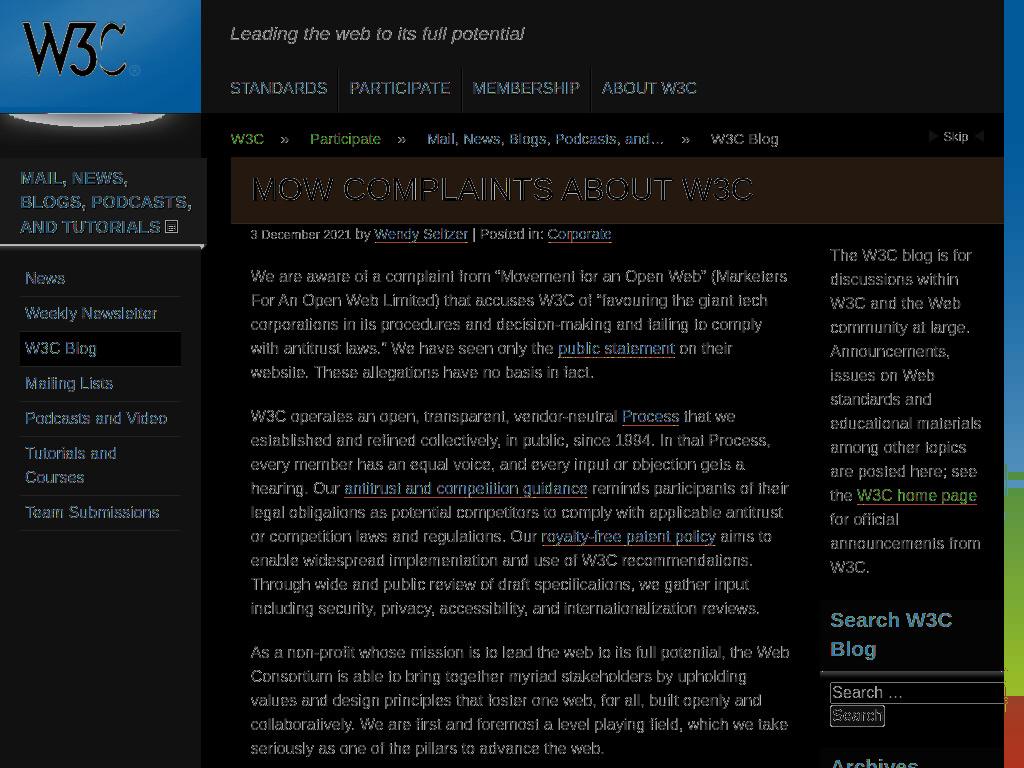This screenshot has height=768, width=1024.
Task: Open royalty-free patent policy link
Action: 628,537
